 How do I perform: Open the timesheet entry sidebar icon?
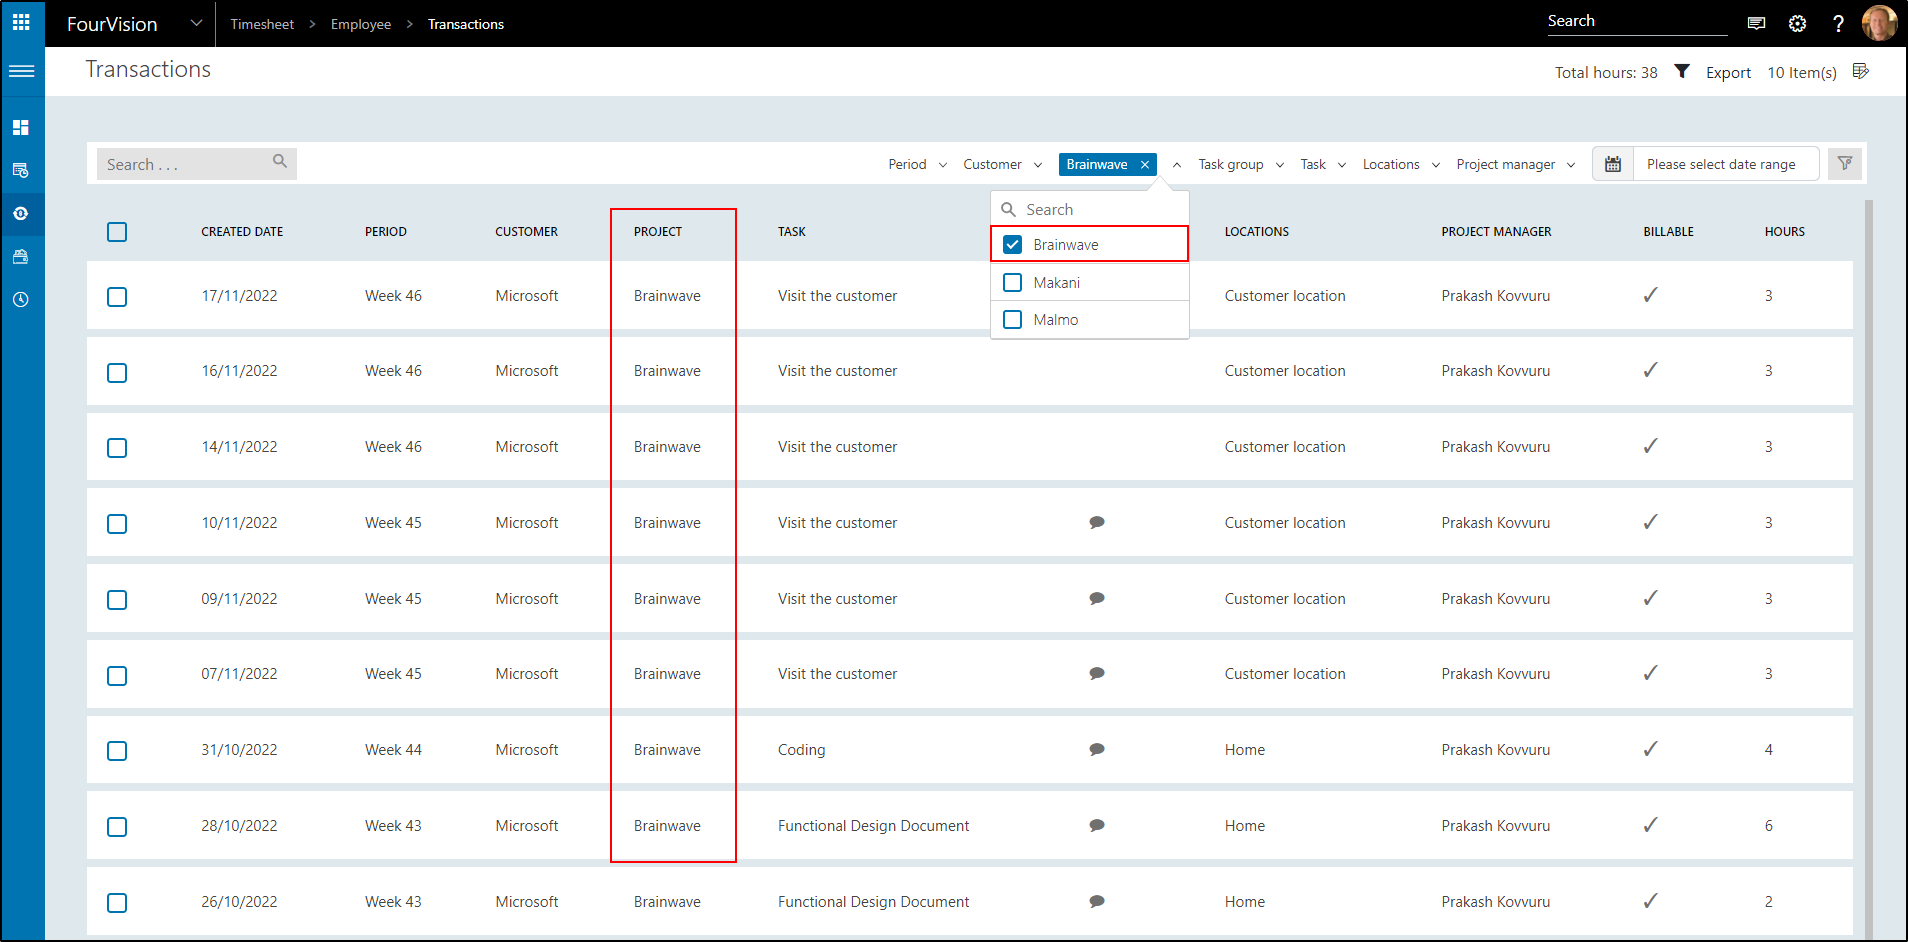21,170
